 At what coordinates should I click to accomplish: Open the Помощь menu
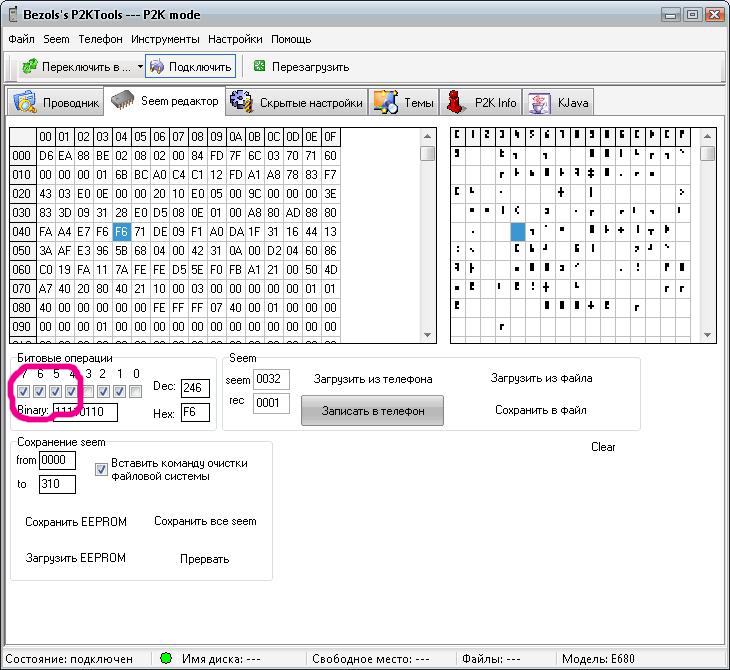tap(291, 39)
